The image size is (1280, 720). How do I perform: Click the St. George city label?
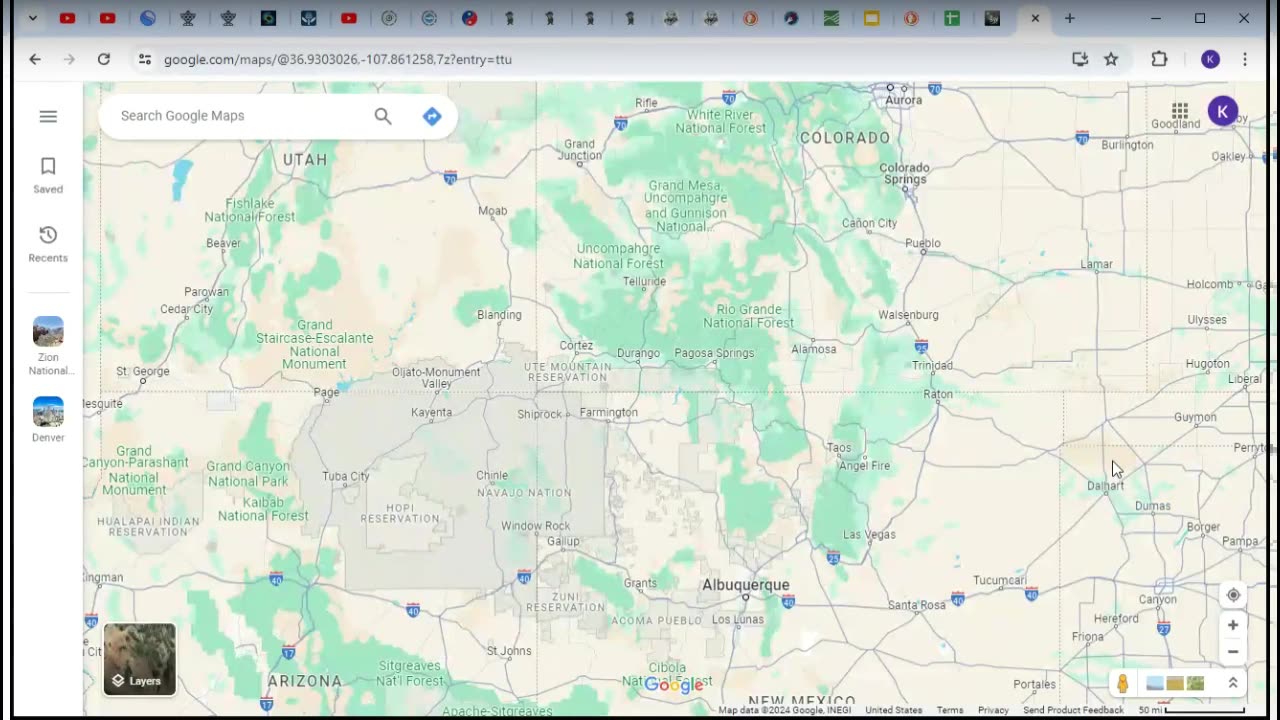(143, 372)
